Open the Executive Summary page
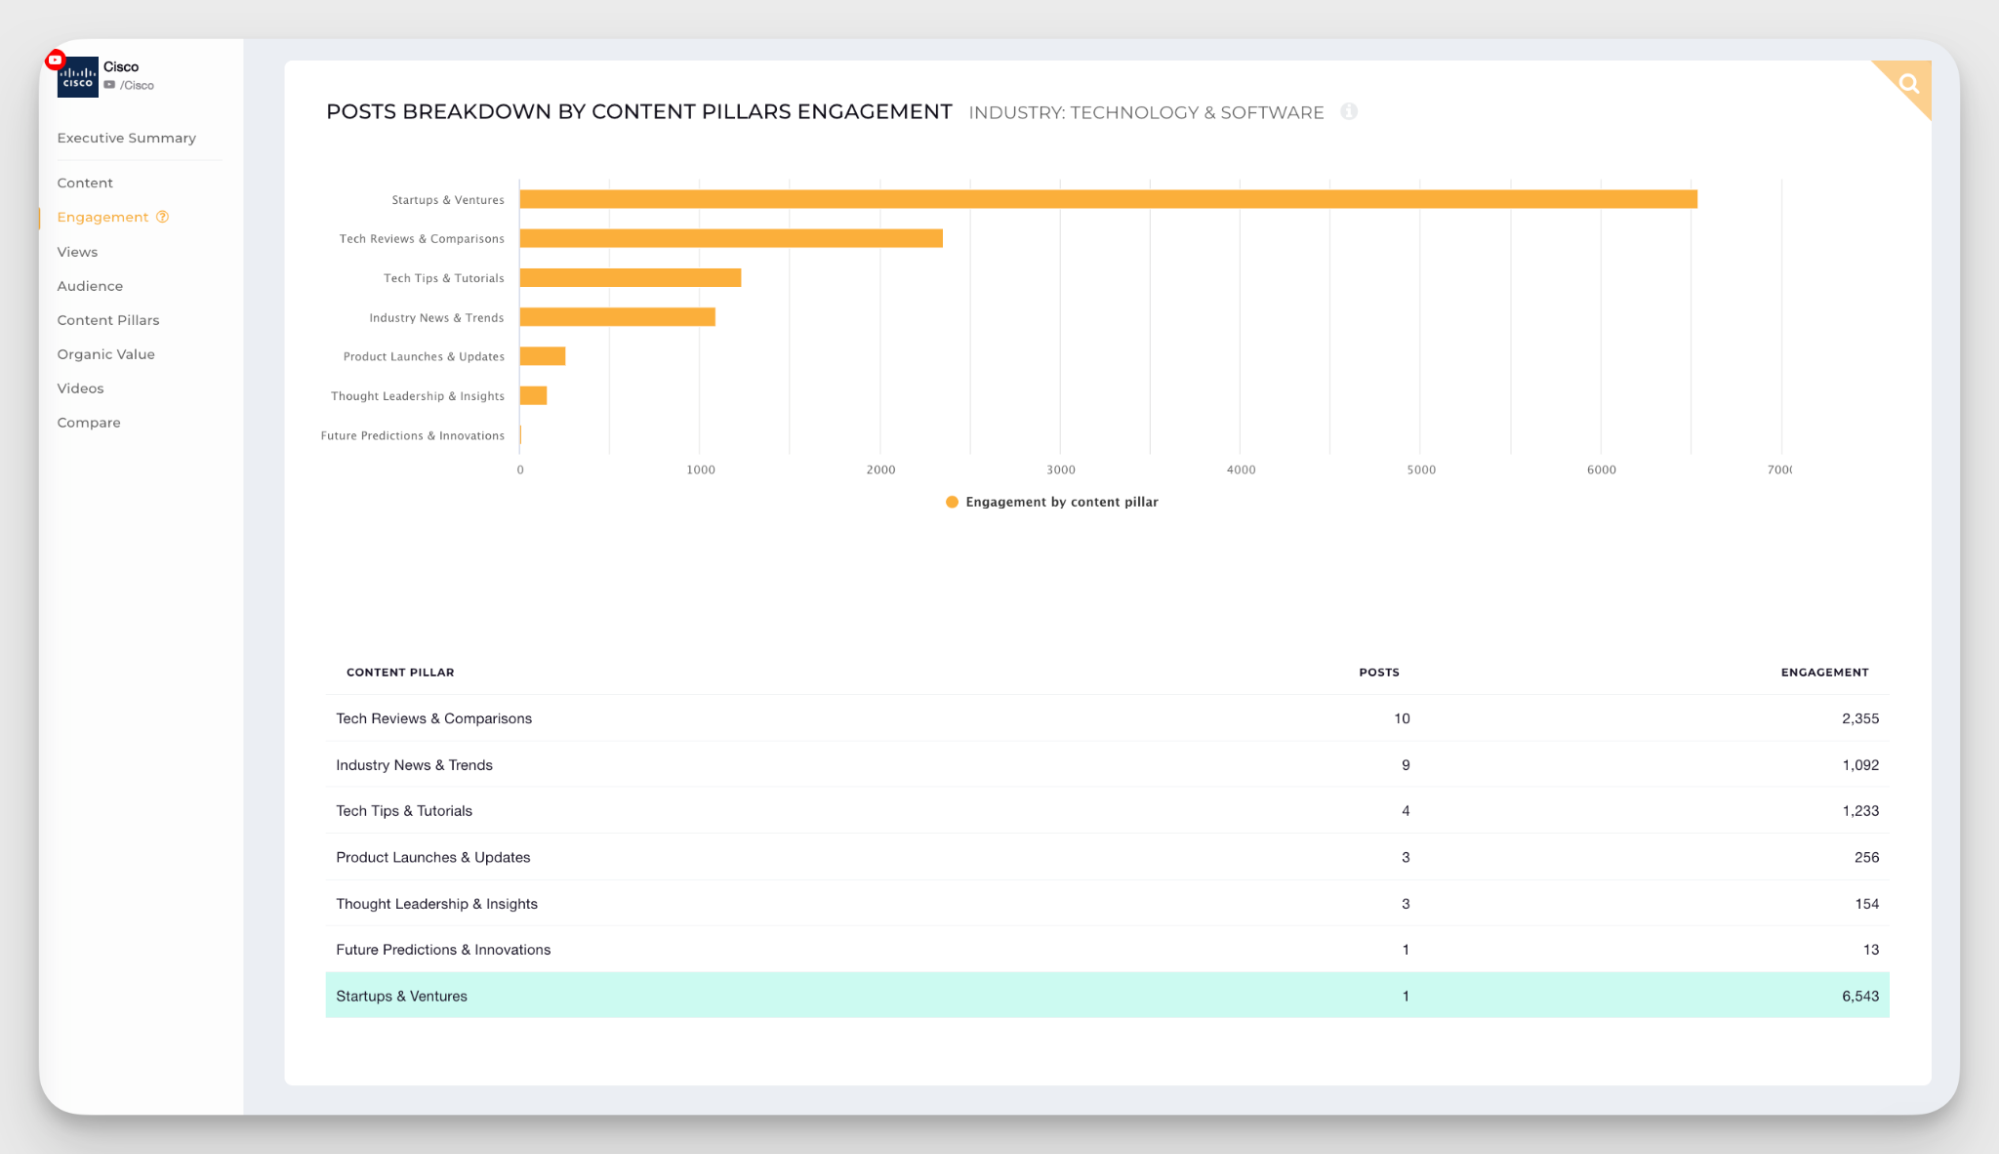 [x=126, y=137]
